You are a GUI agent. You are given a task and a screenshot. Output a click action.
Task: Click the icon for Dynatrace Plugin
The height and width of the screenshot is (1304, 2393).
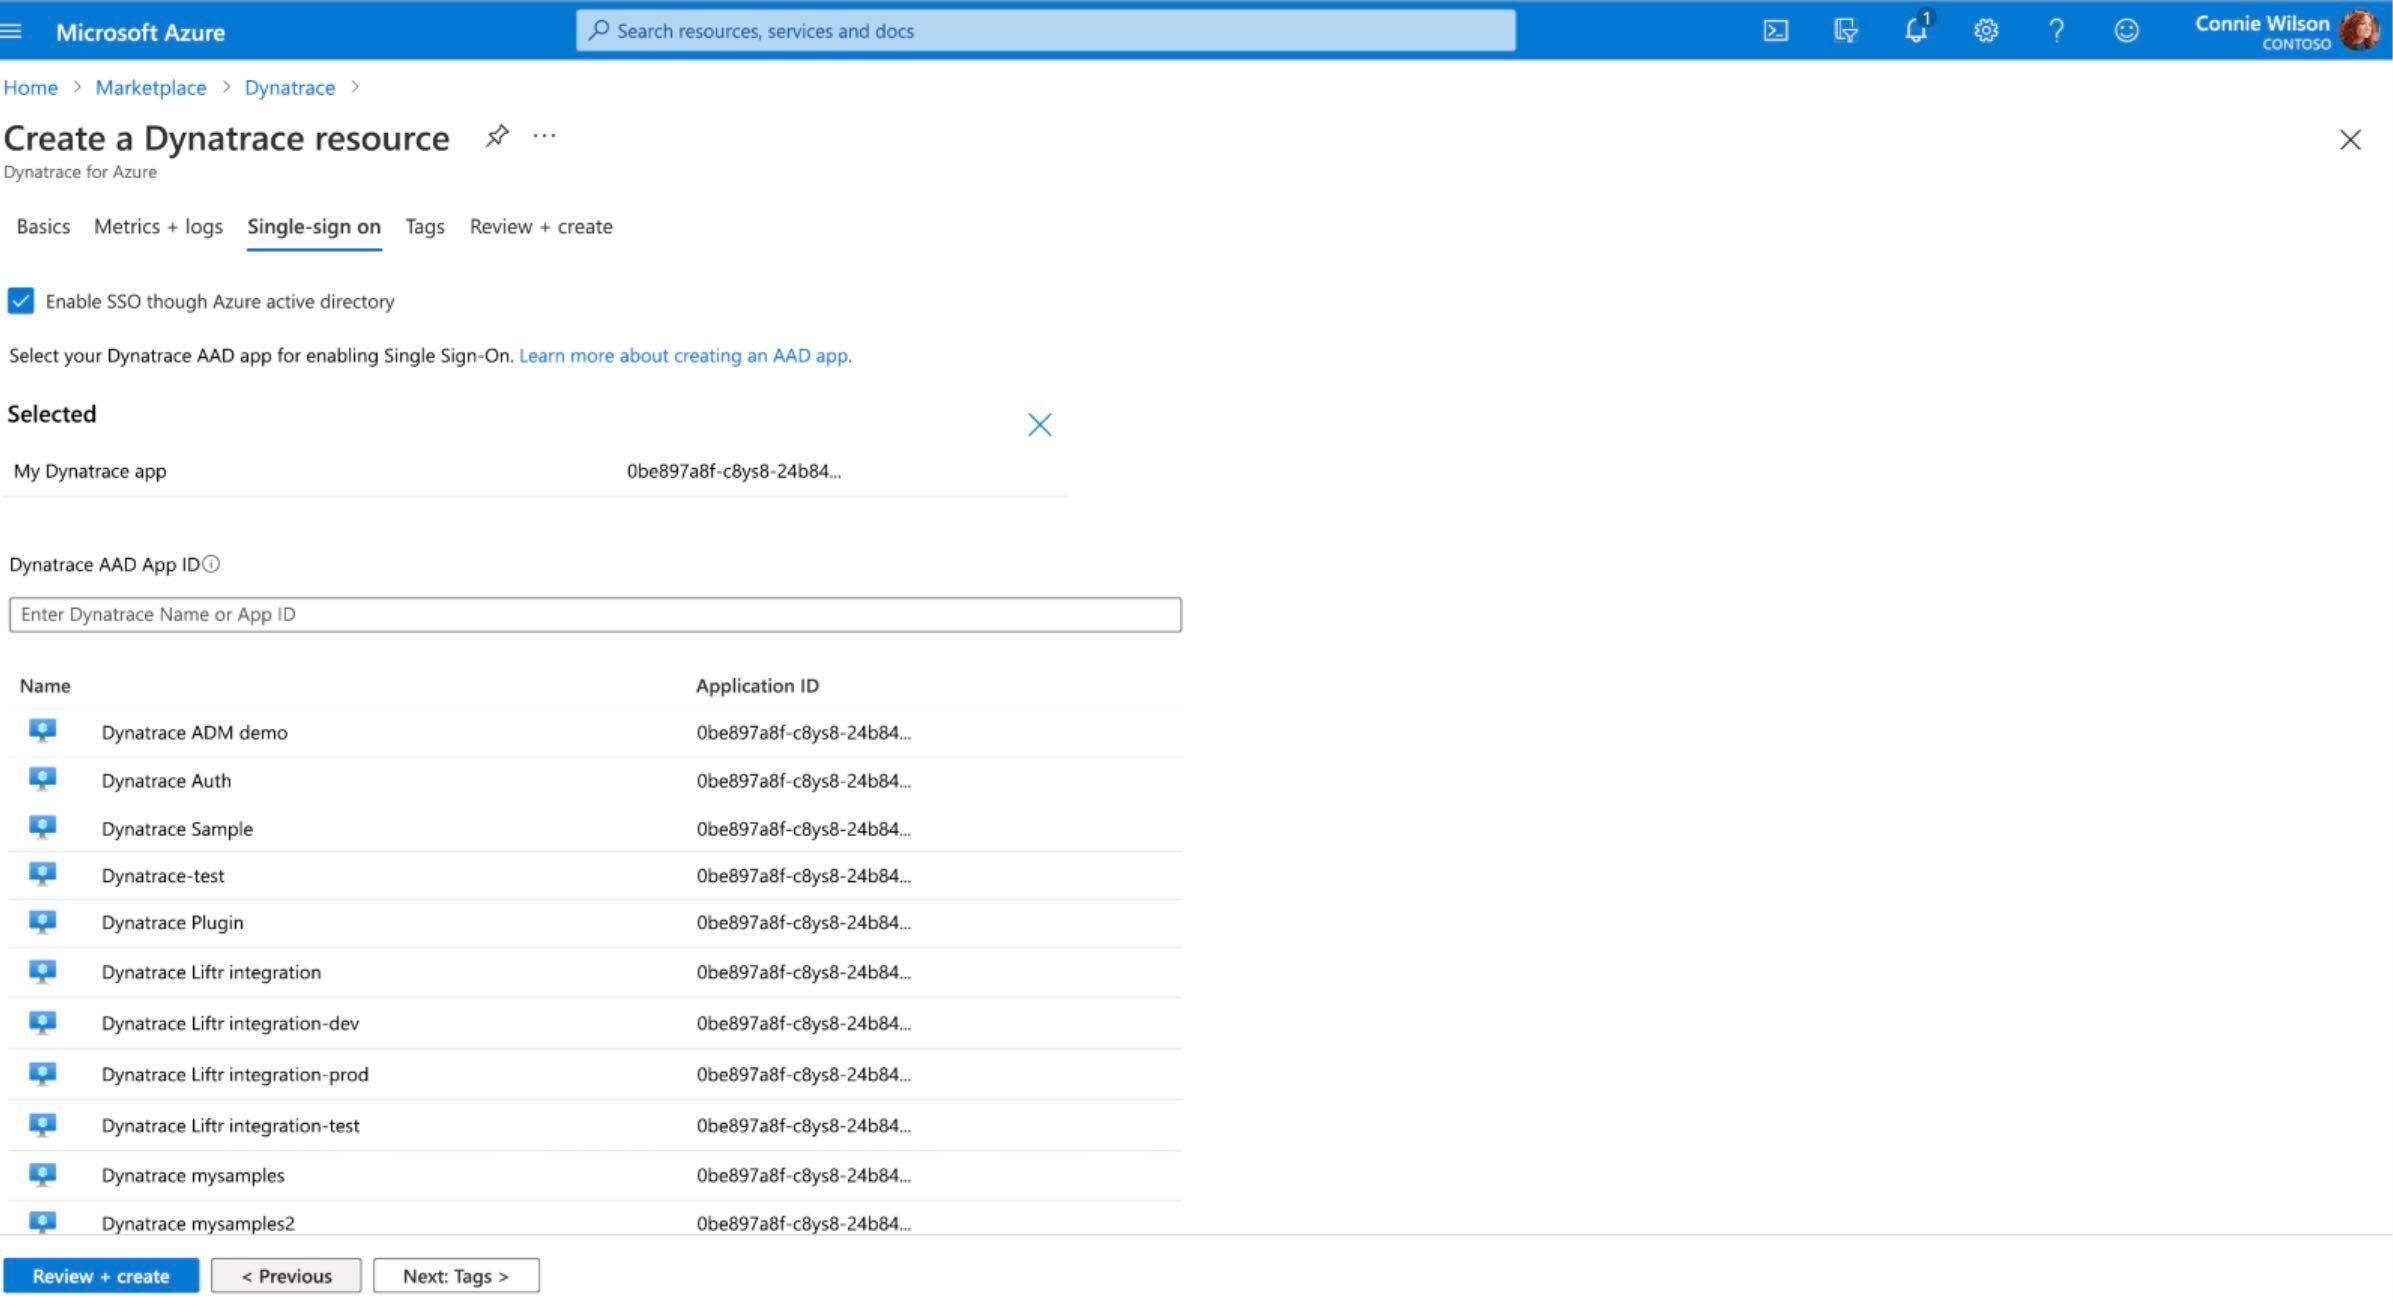click(x=42, y=921)
